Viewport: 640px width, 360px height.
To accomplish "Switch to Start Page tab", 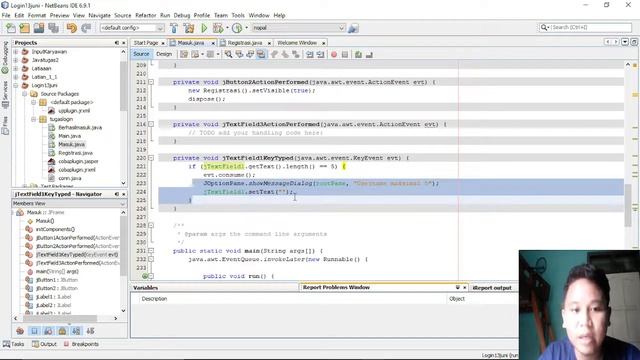I will (146, 43).
